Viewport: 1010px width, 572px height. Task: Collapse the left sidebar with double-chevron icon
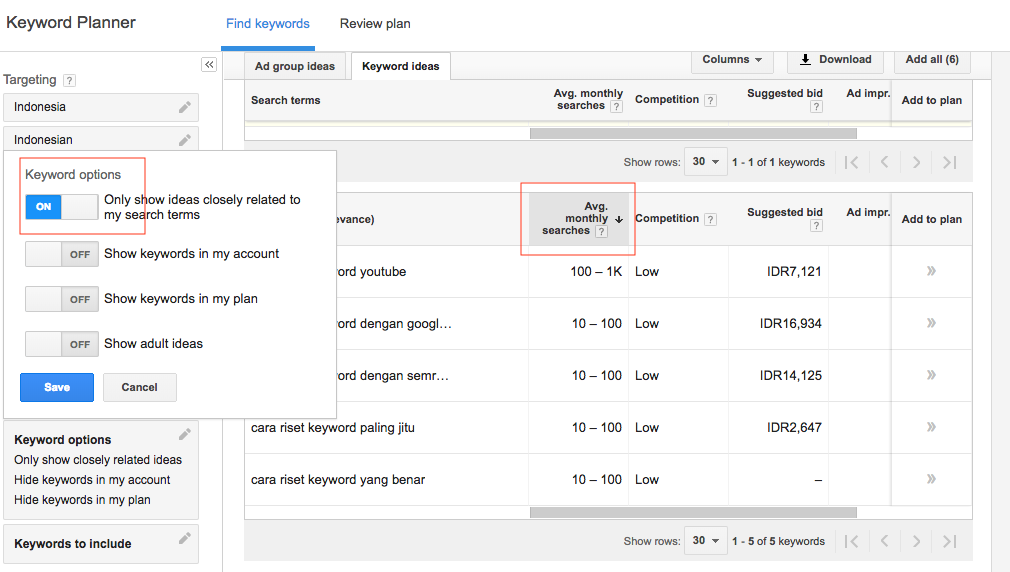point(209,65)
